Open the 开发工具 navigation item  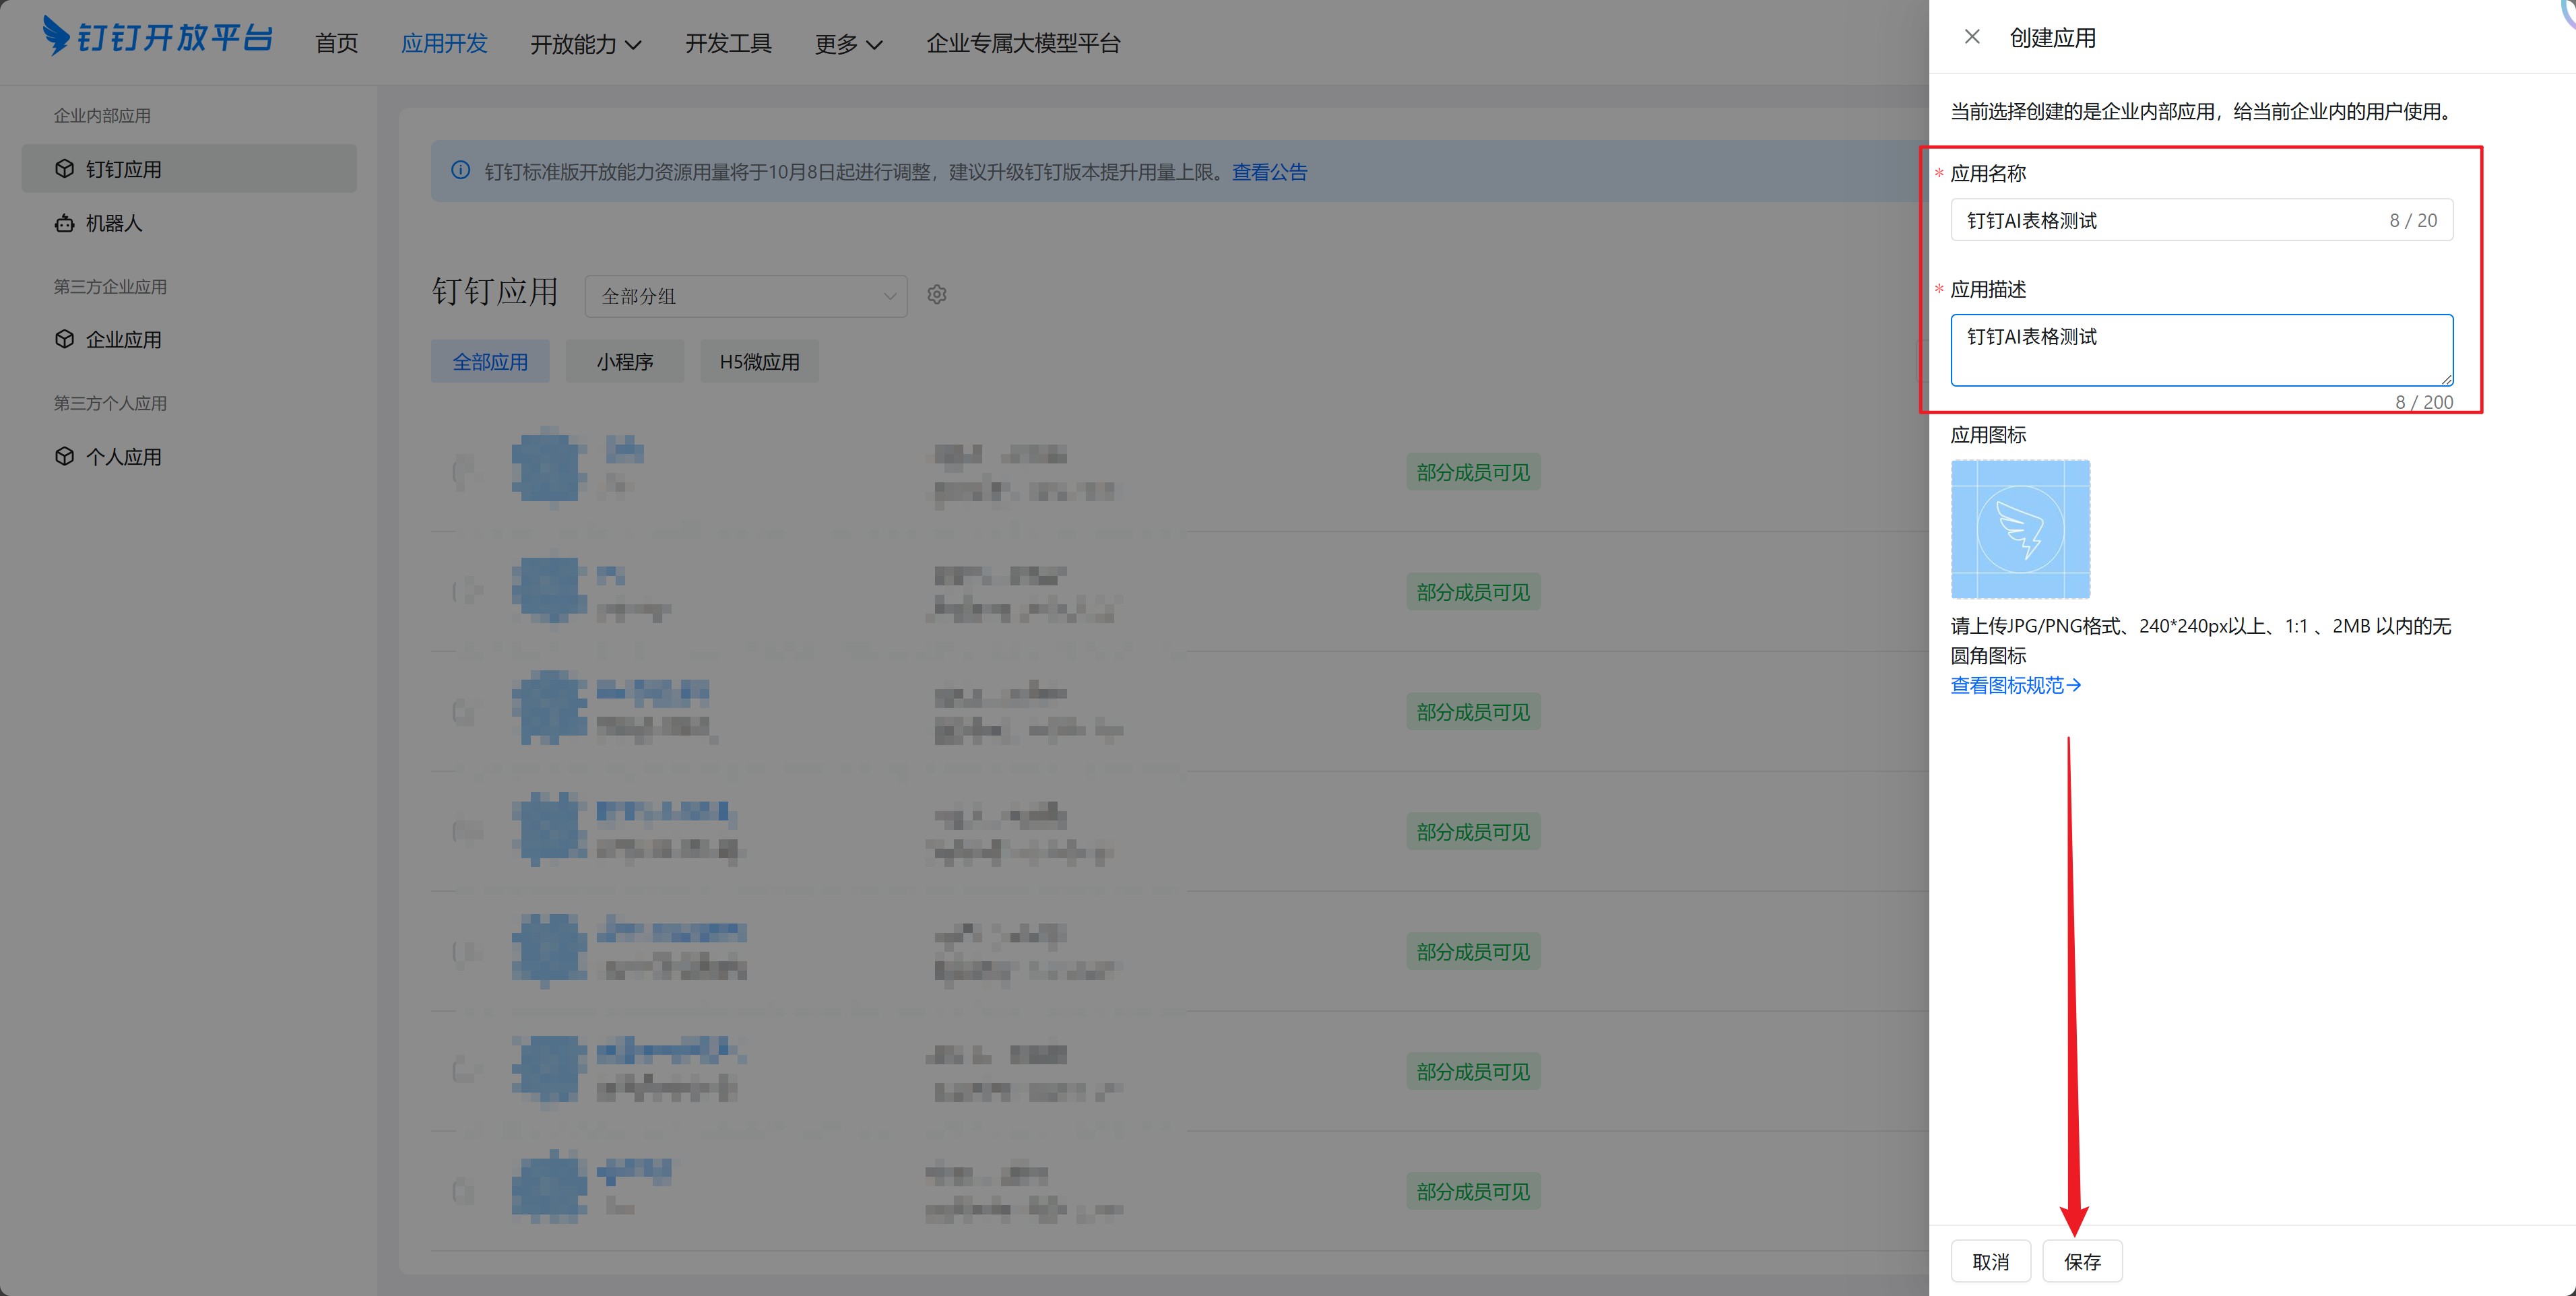[727, 44]
